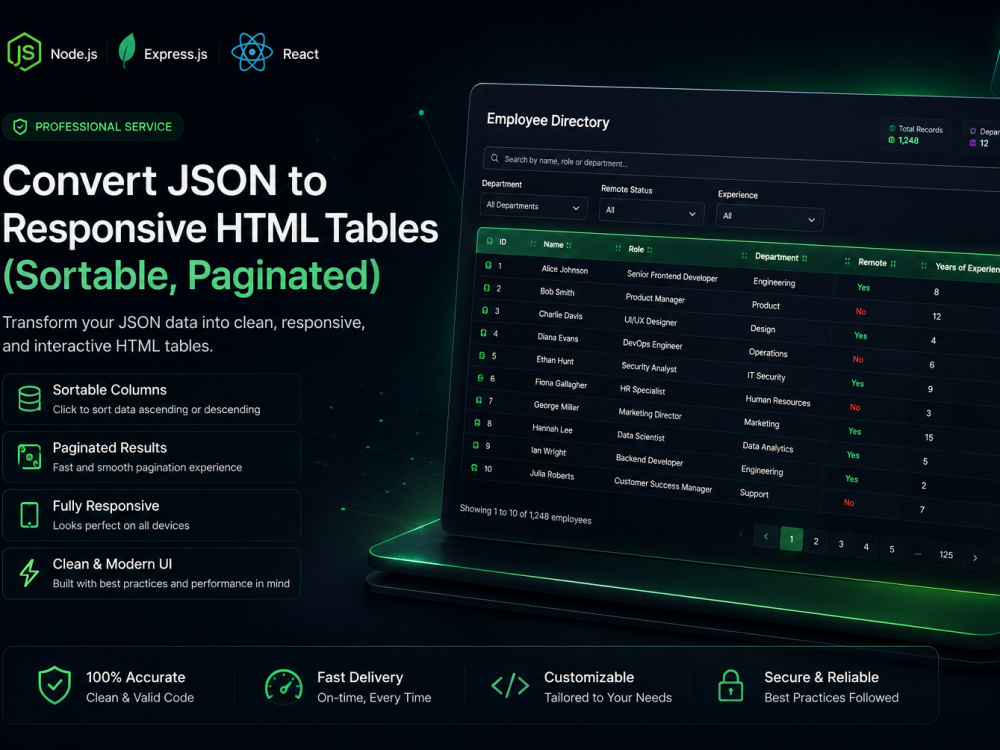Go to next page with right arrow
This screenshot has width=1000, height=750.
pyautogui.click(x=974, y=558)
